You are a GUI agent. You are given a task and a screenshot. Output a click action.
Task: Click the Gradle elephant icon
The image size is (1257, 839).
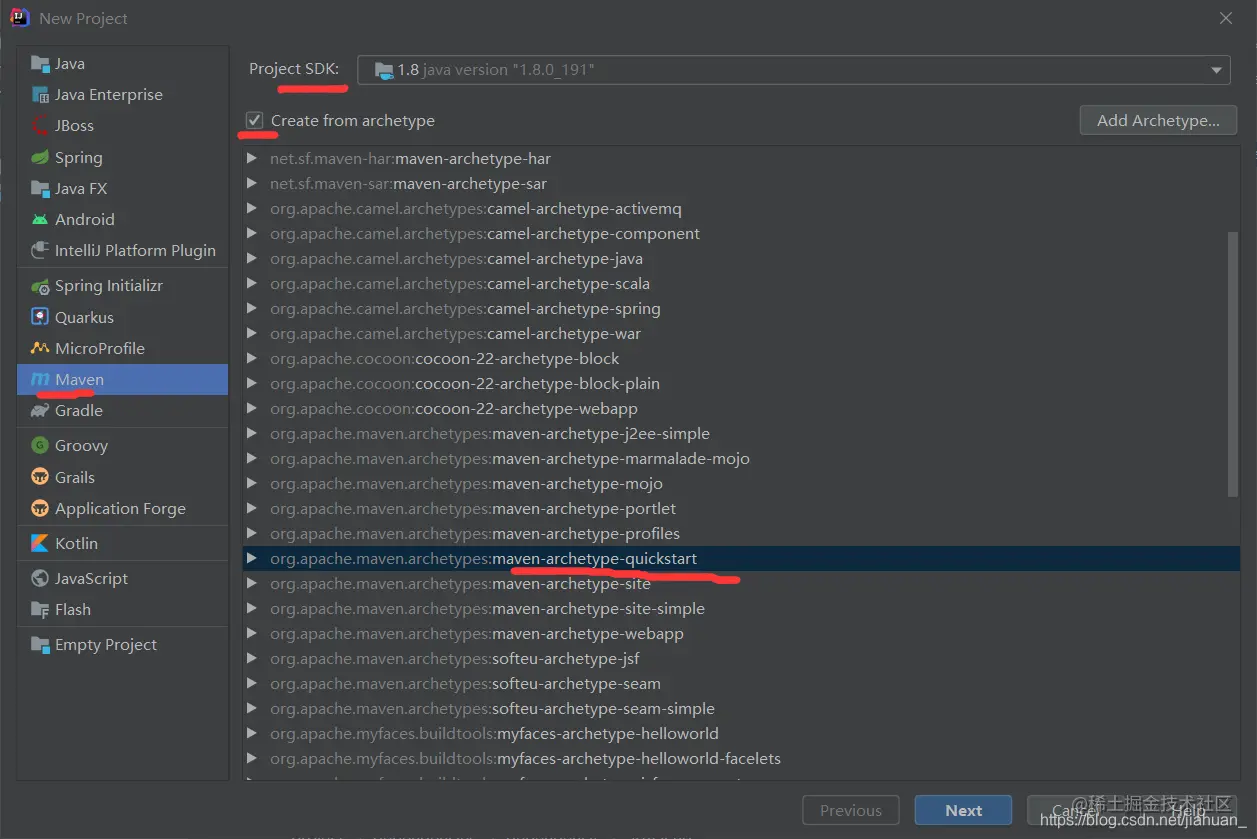click(40, 410)
